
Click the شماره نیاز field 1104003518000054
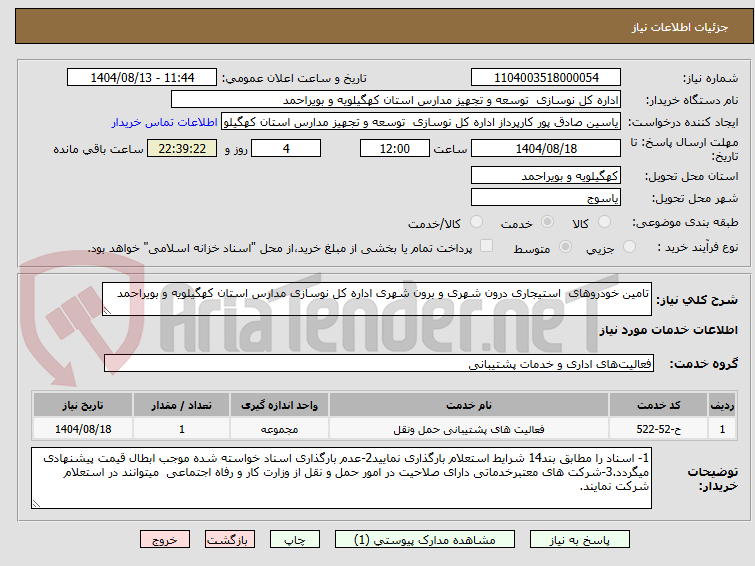(546, 78)
